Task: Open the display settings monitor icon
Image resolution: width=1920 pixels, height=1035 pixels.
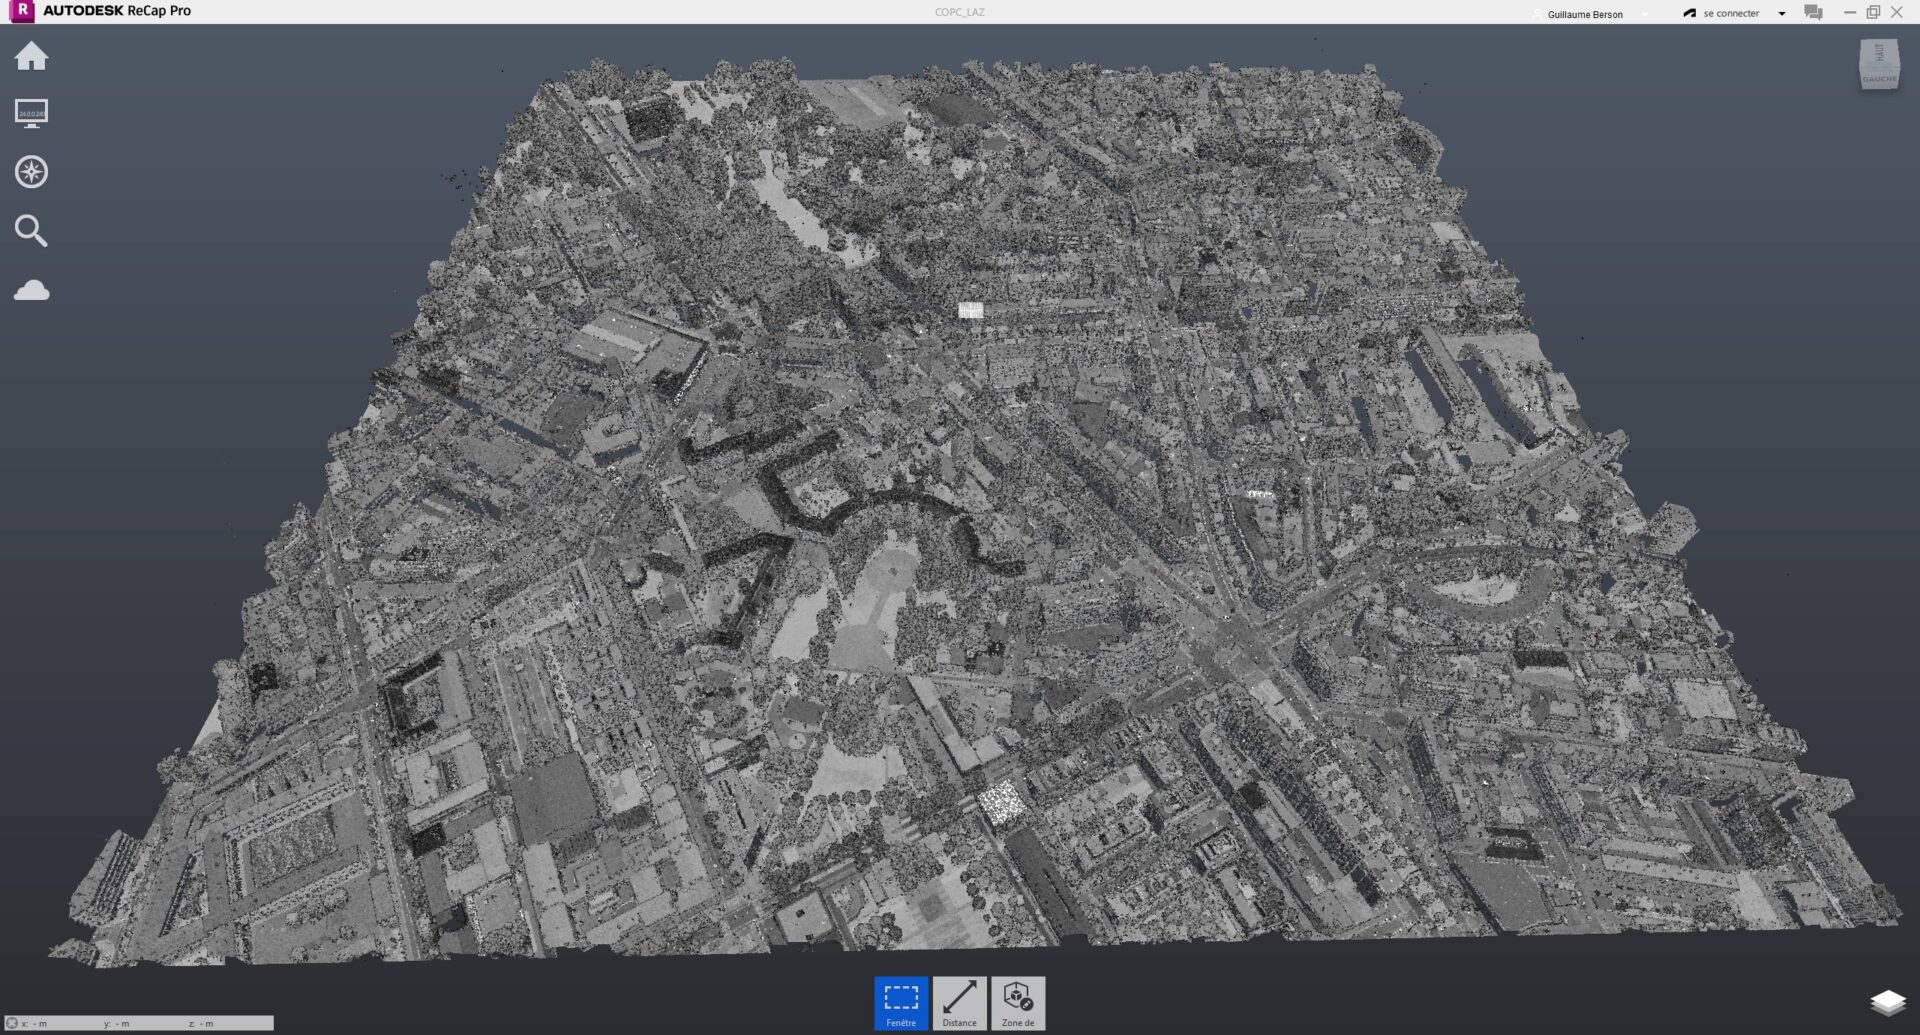Action: 31,113
